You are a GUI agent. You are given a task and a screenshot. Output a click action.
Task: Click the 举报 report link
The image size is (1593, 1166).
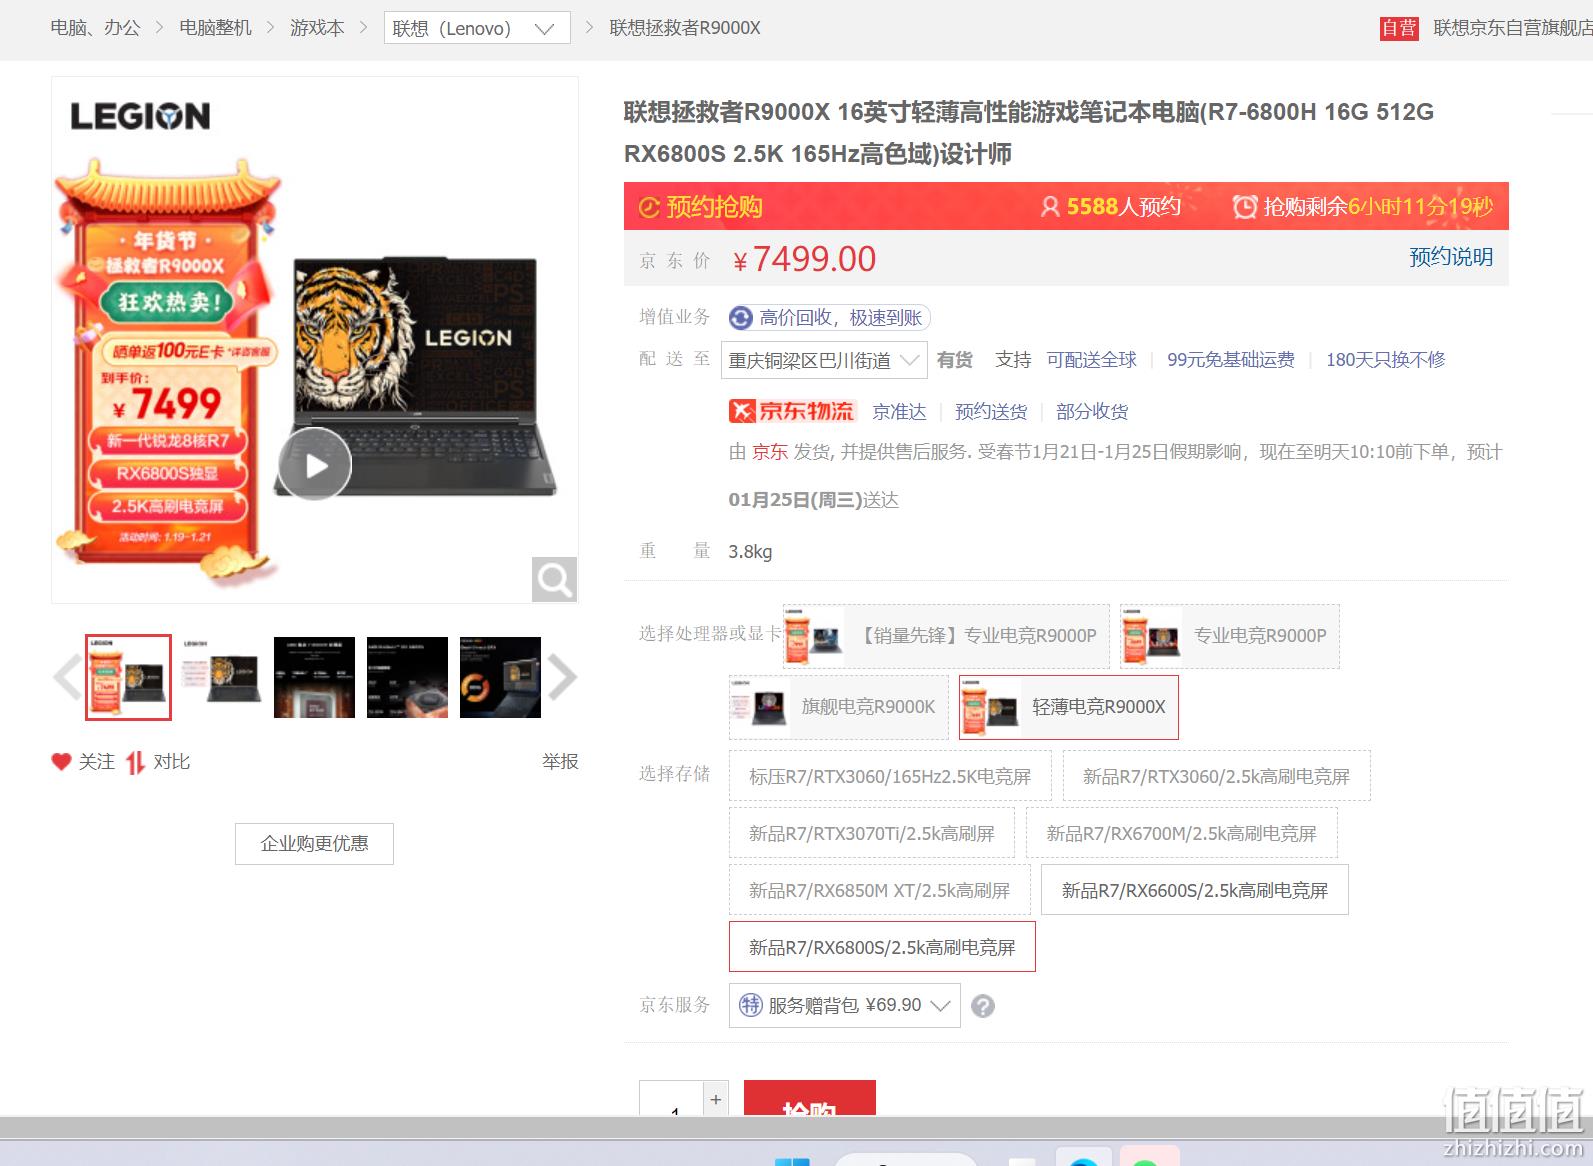click(x=560, y=762)
